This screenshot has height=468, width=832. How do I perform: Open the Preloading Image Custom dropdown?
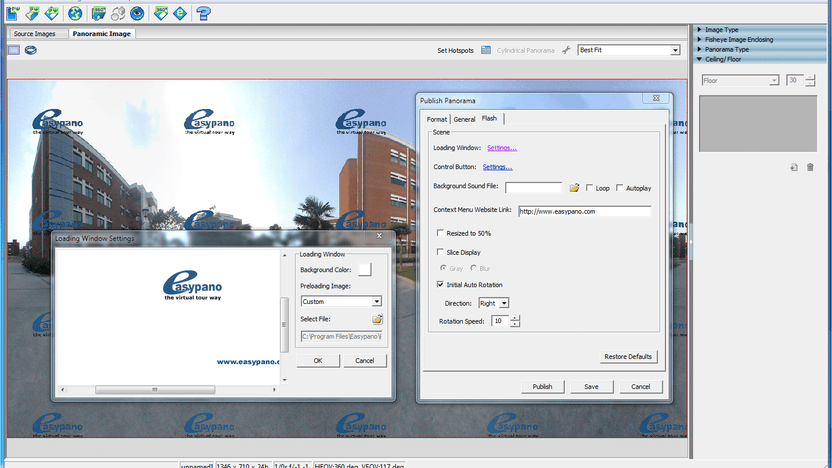(376, 301)
